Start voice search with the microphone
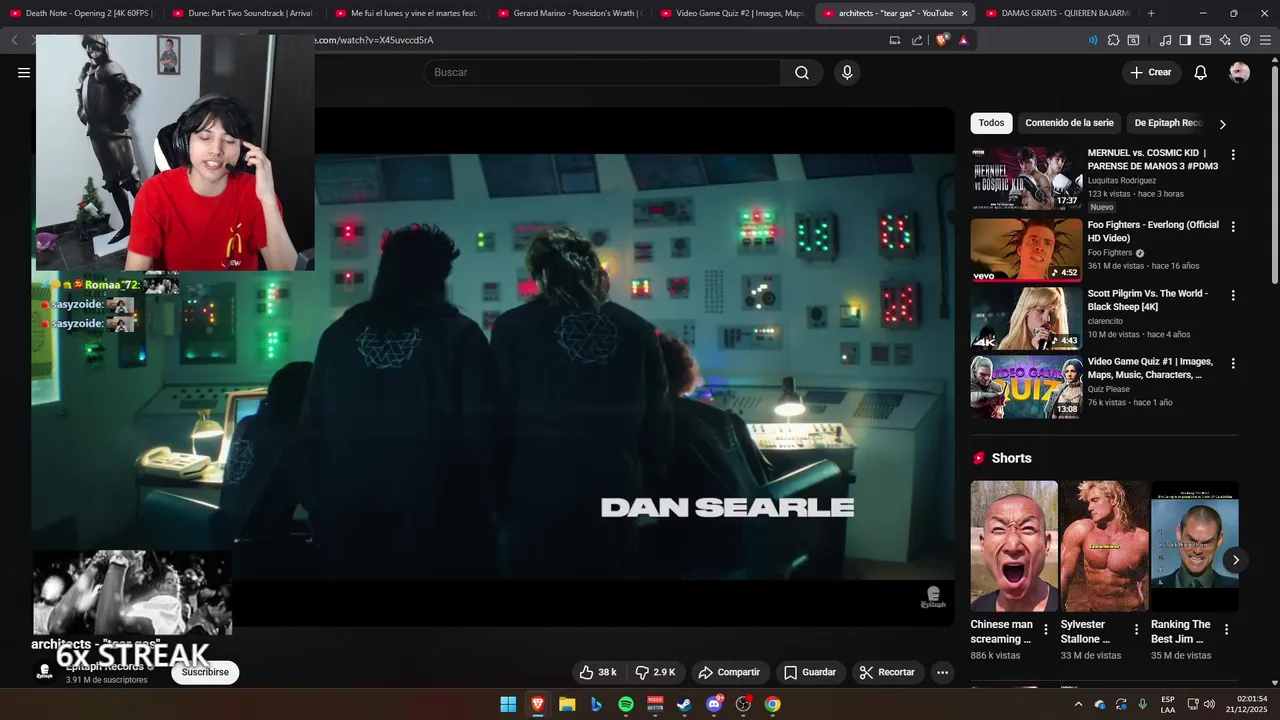This screenshot has height=720, width=1280. pyautogui.click(x=847, y=72)
